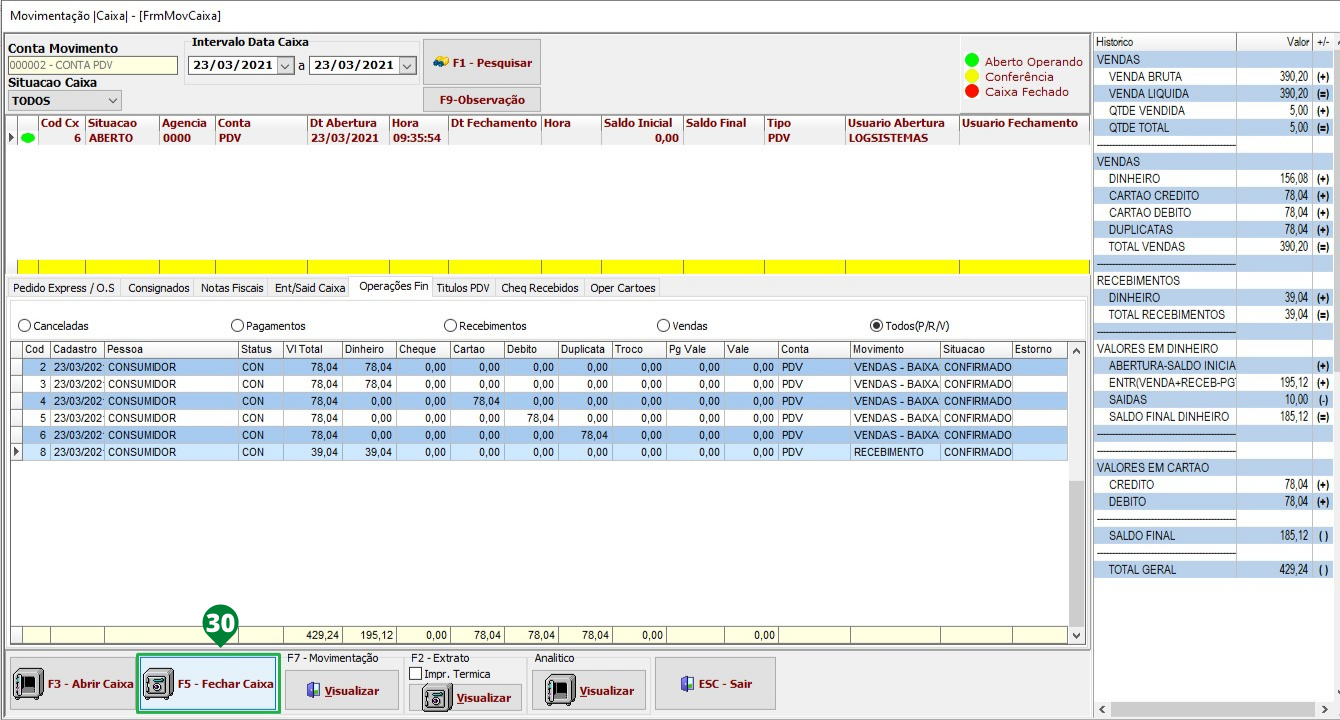1340x720 pixels.
Task: Click the CARTAO CREDITO row in Historico
Action: [x=1214, y=195]
